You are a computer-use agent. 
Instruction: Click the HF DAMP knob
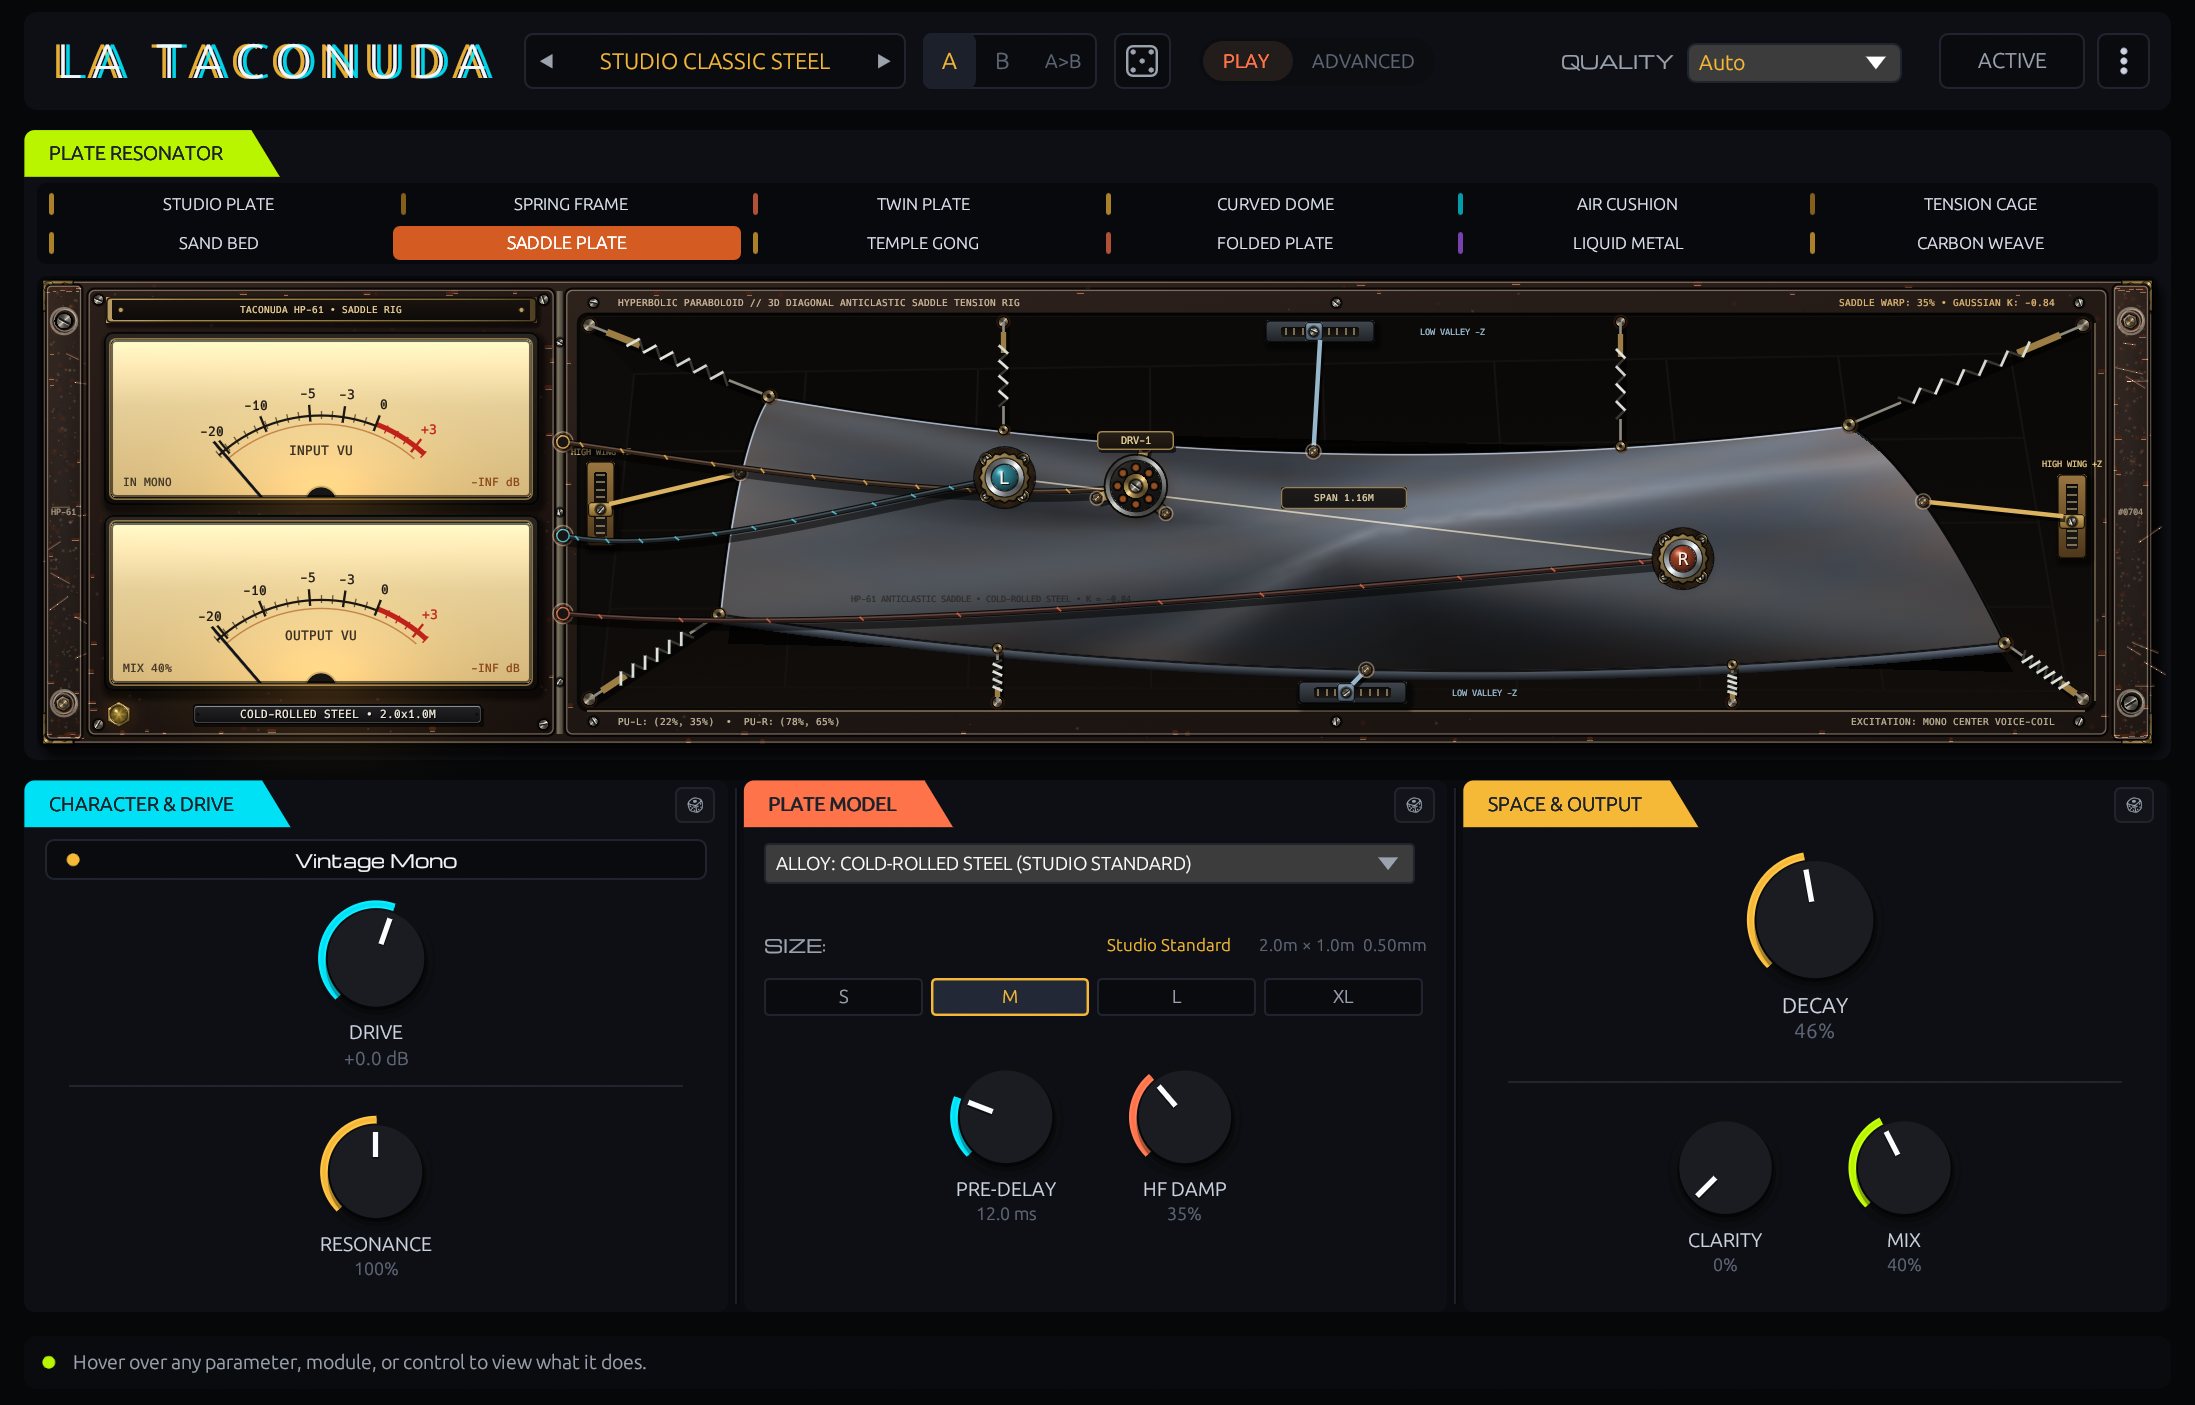point(1183,1117)
